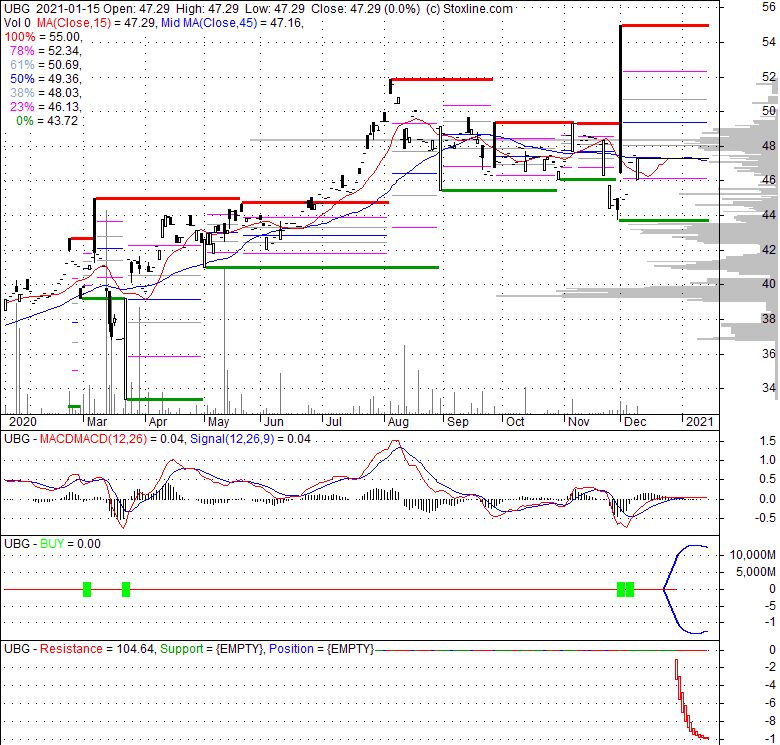Click the red resistance line at 52 in August
This screenshot has height=745, width=780.
click(442, 79)
